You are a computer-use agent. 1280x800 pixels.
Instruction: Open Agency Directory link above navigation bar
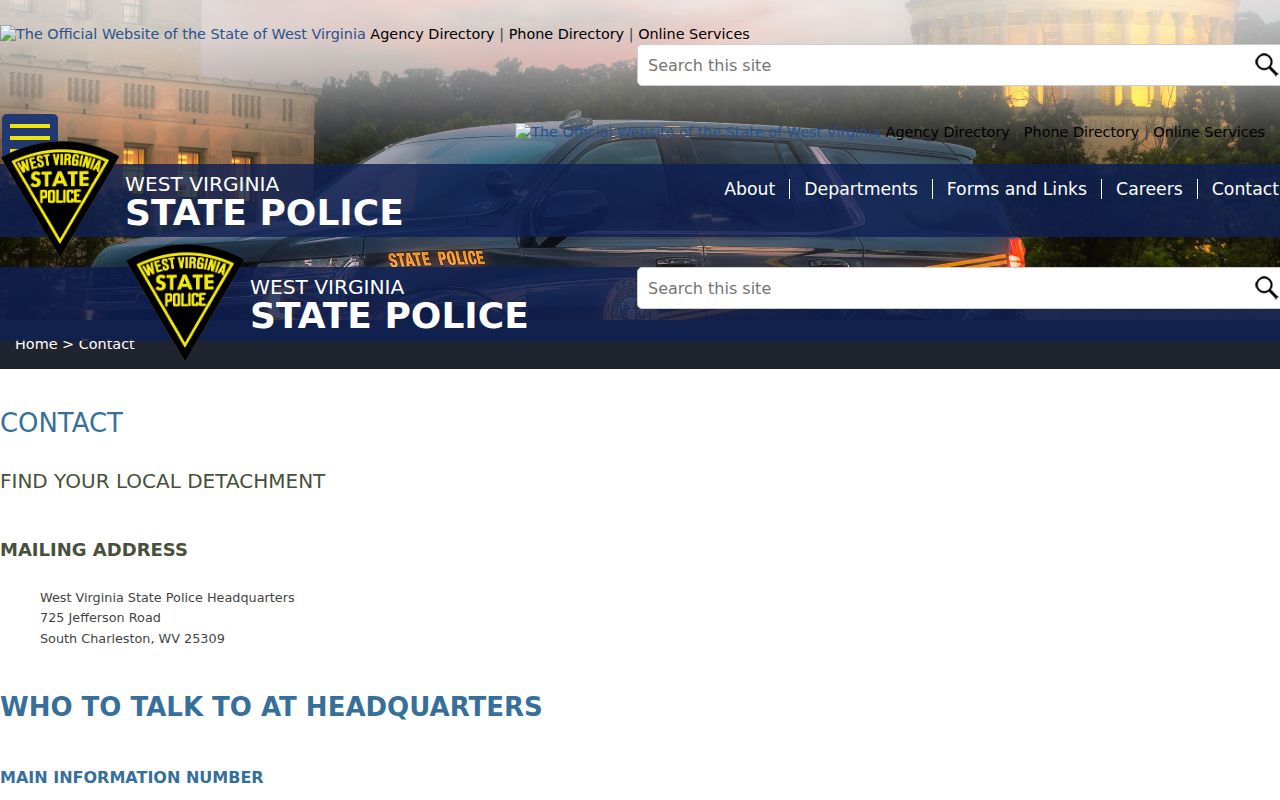tap(947, 132)
